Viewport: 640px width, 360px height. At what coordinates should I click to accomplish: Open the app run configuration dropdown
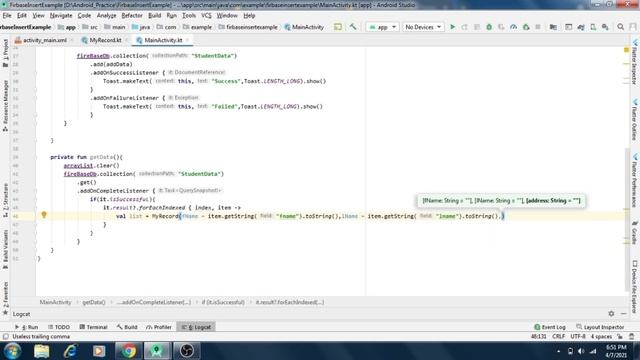382,27
